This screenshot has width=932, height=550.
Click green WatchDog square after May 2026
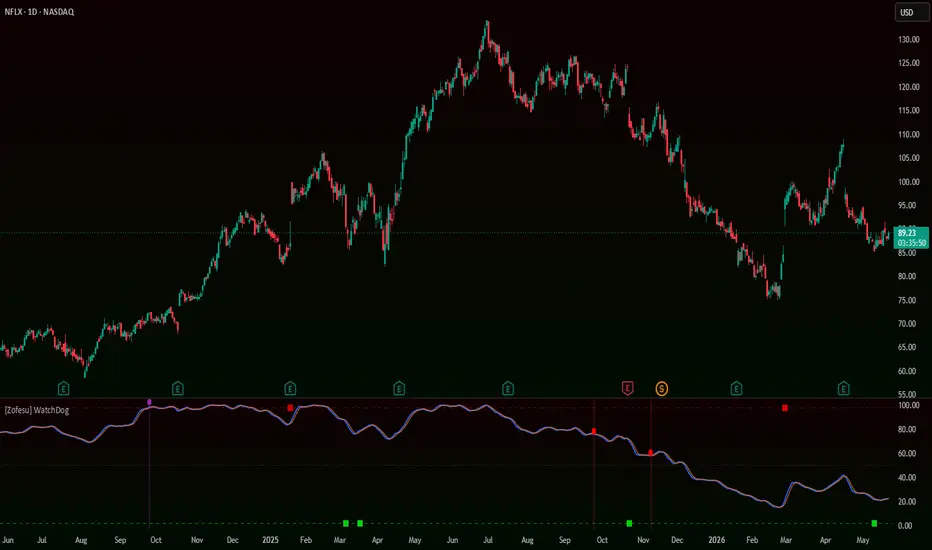tap(874, 523)
